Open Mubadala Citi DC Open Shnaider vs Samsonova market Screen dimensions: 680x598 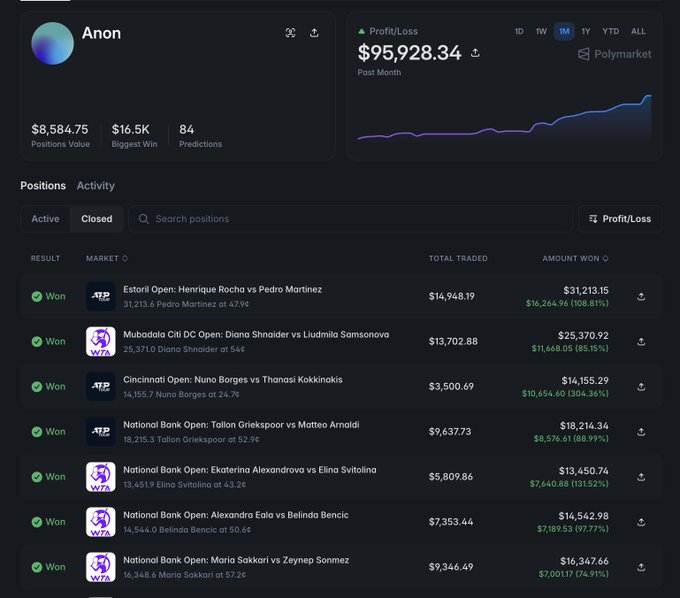pos(256,334)
